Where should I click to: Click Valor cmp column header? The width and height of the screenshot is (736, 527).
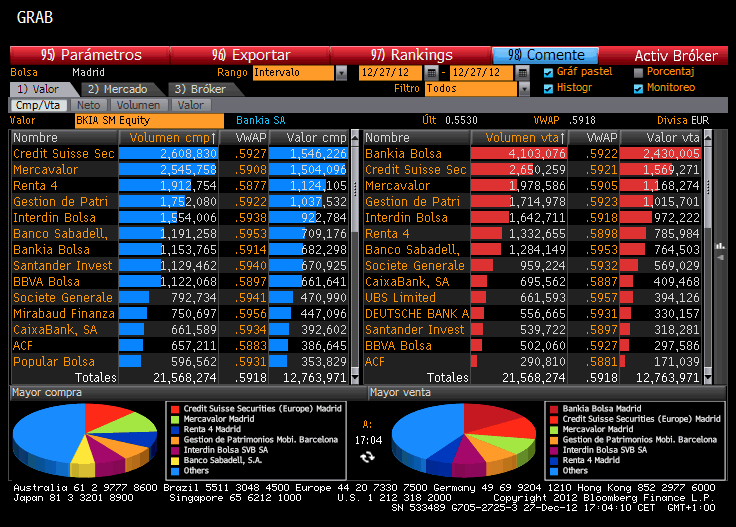click(310, 137)
